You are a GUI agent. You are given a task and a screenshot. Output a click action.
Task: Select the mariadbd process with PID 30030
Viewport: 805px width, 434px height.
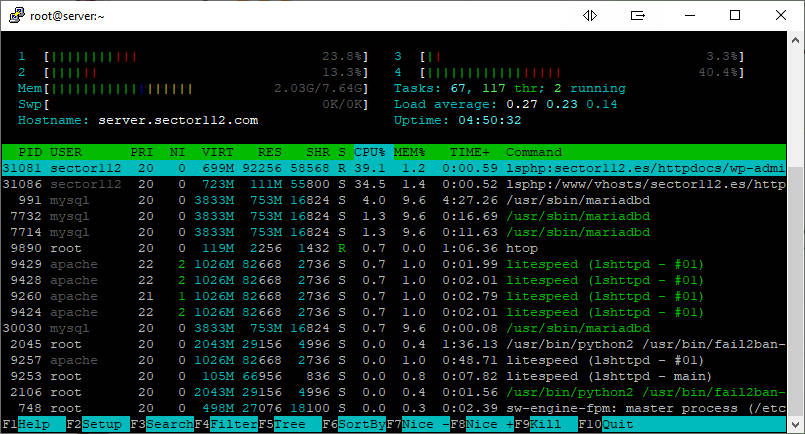click(x=394, y=328)
